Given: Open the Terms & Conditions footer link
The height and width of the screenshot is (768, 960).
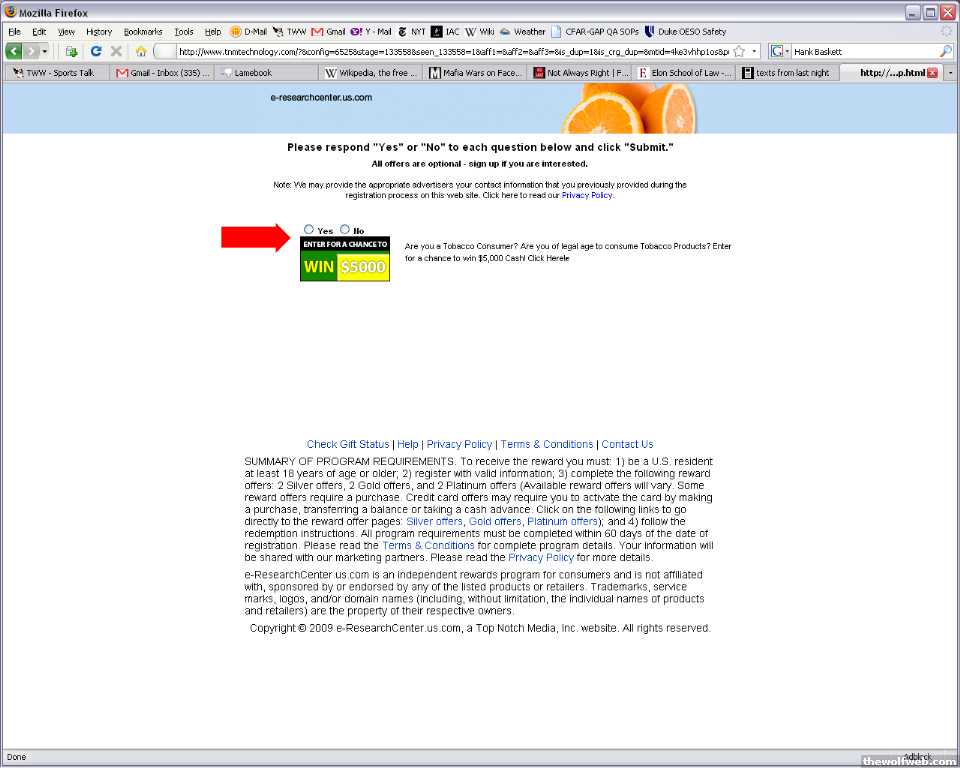Looking at the screenshot, I should [x=547, y=444].
